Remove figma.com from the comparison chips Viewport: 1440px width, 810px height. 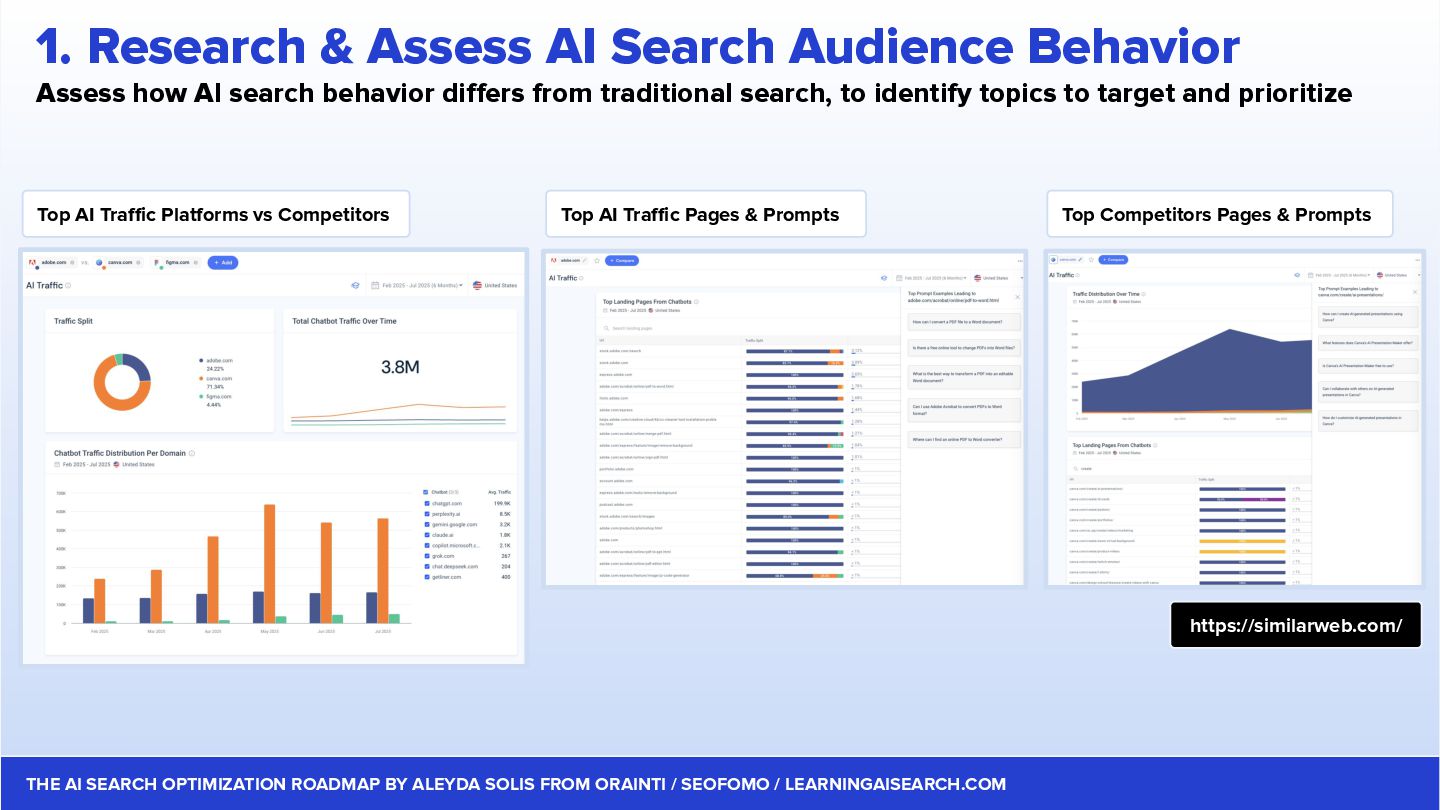tap(196, 263)
